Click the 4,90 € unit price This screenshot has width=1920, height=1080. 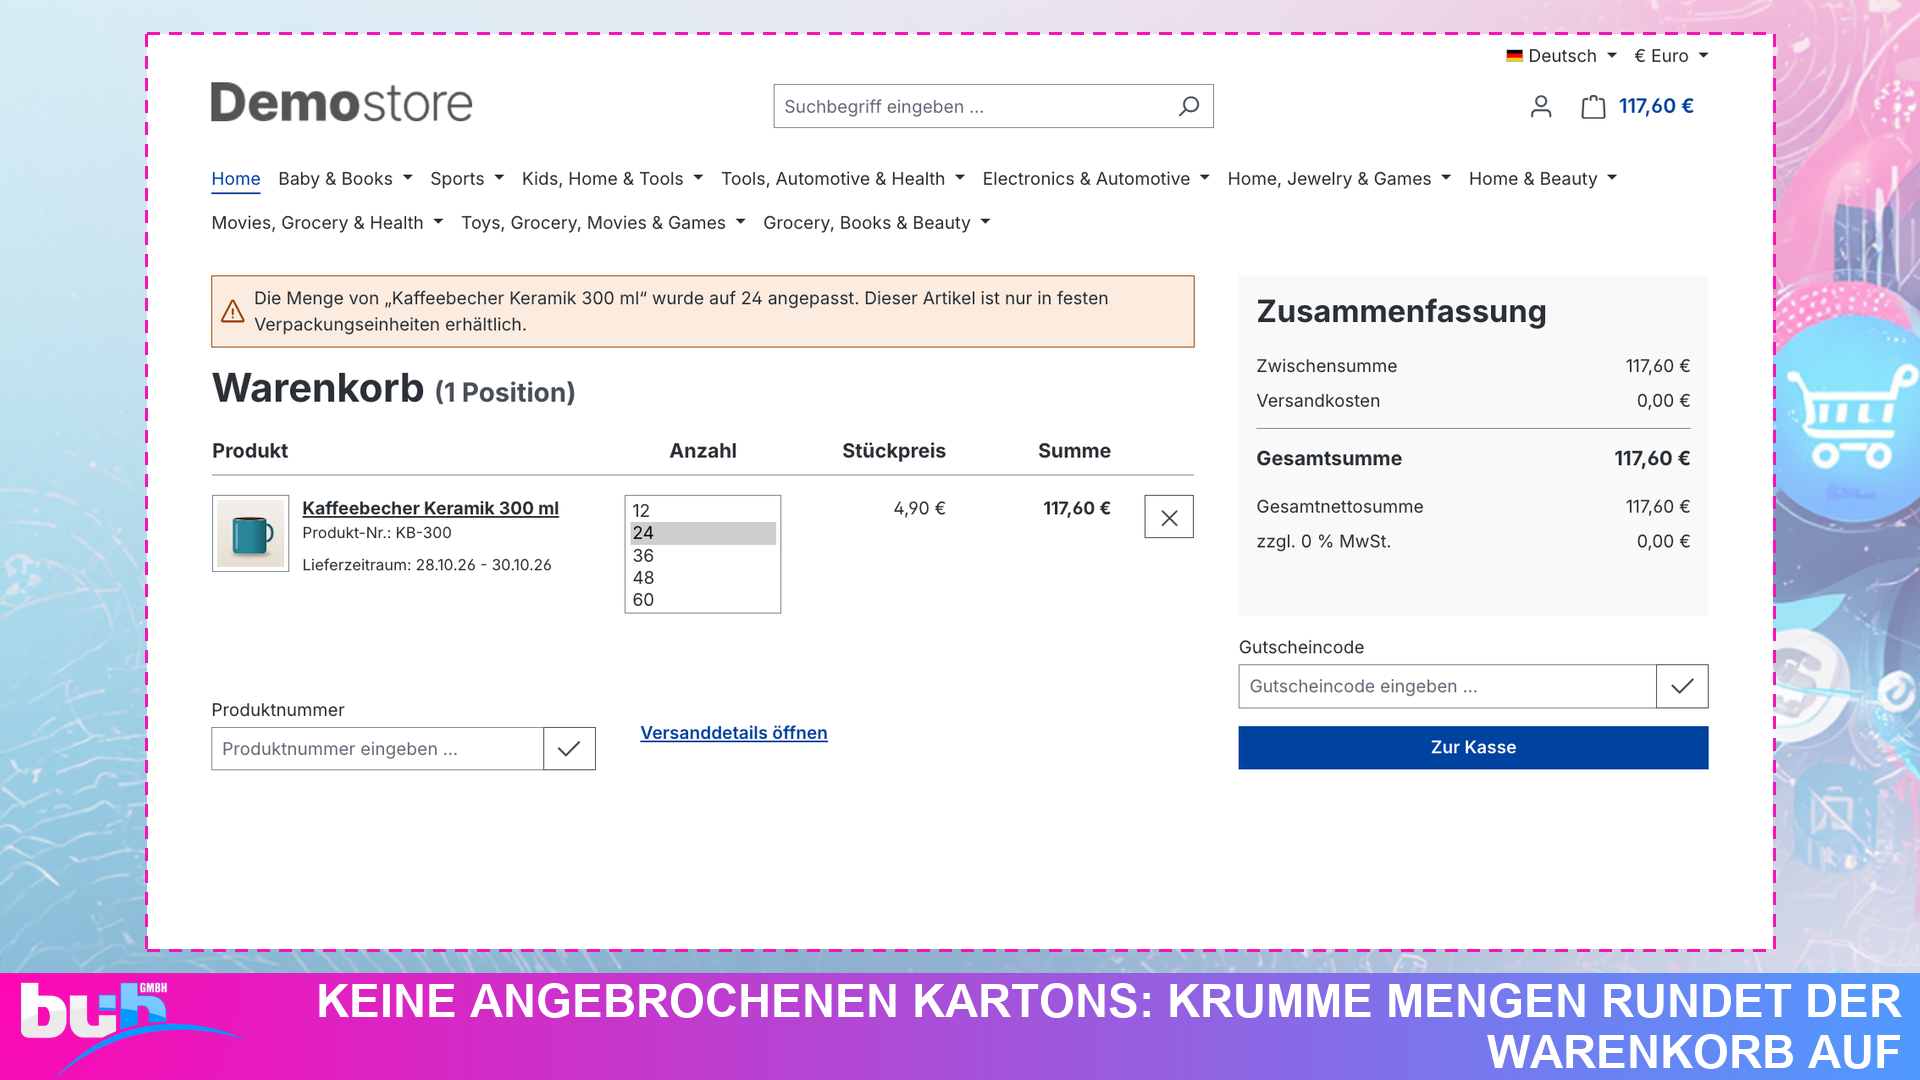pos(919,508)
